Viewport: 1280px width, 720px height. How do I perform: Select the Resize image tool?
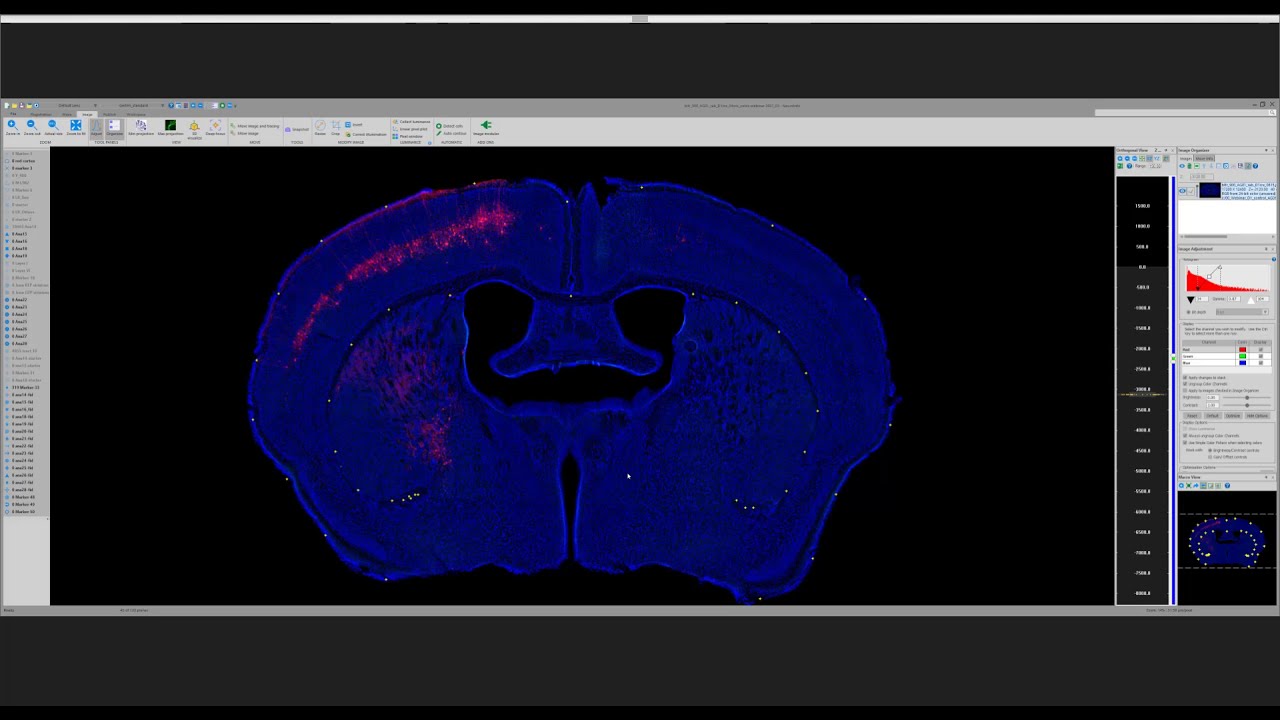click(x=320, y=127)
